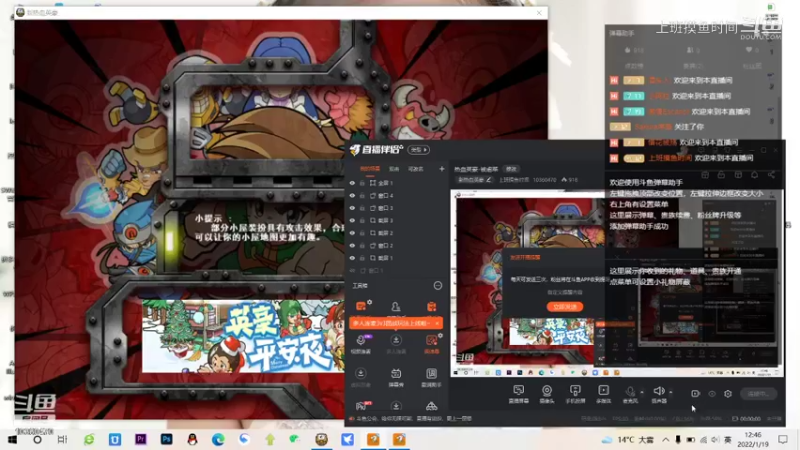
Task: Open Windows Start menu
Action: [12, 439]
